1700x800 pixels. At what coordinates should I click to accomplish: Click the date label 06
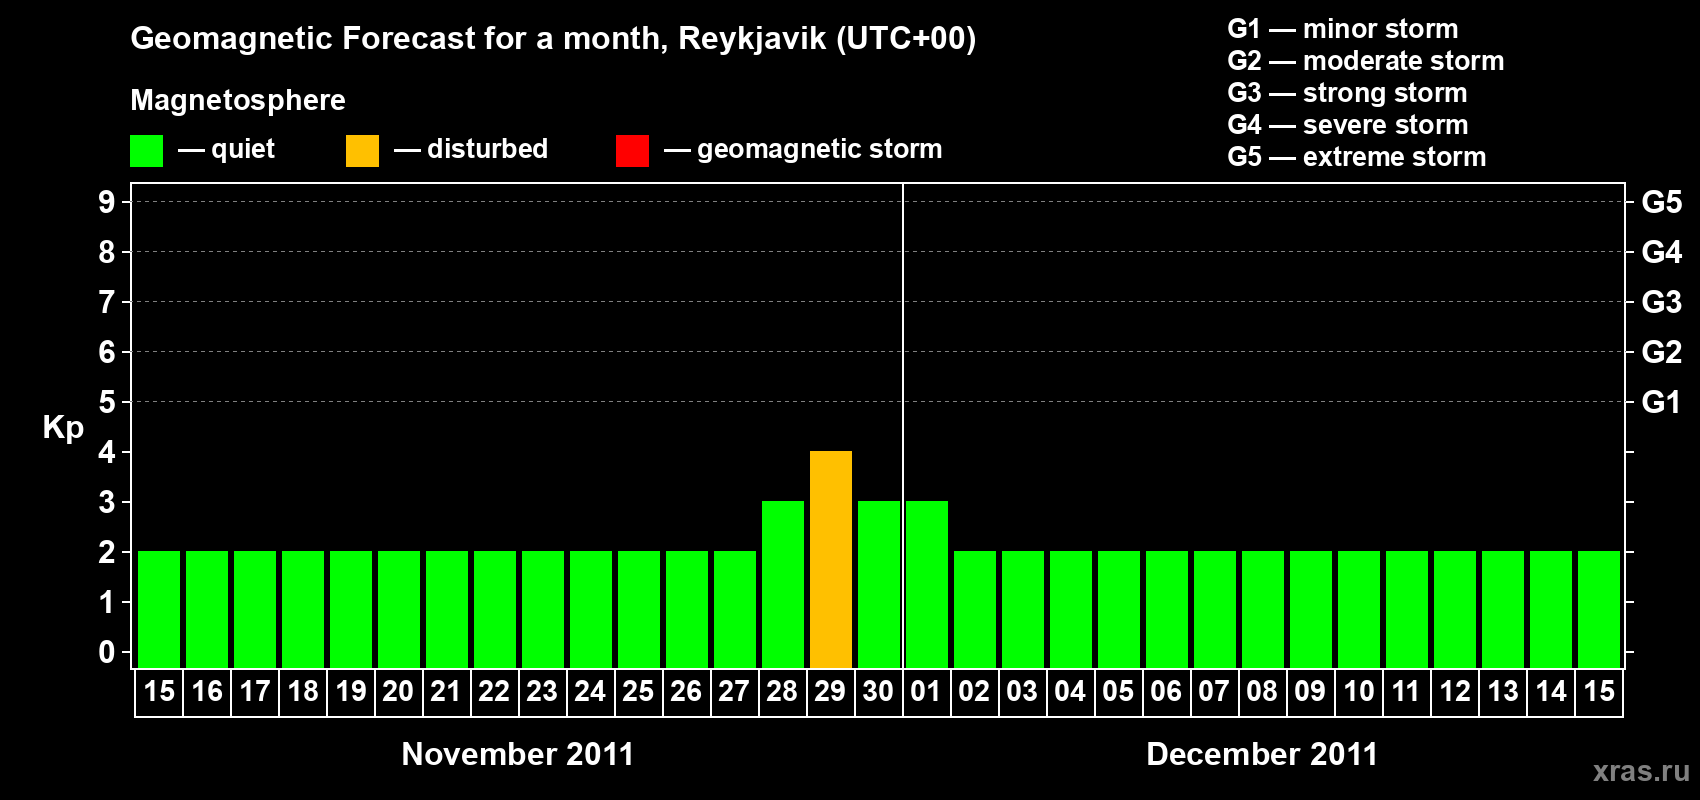(1166, 691)
